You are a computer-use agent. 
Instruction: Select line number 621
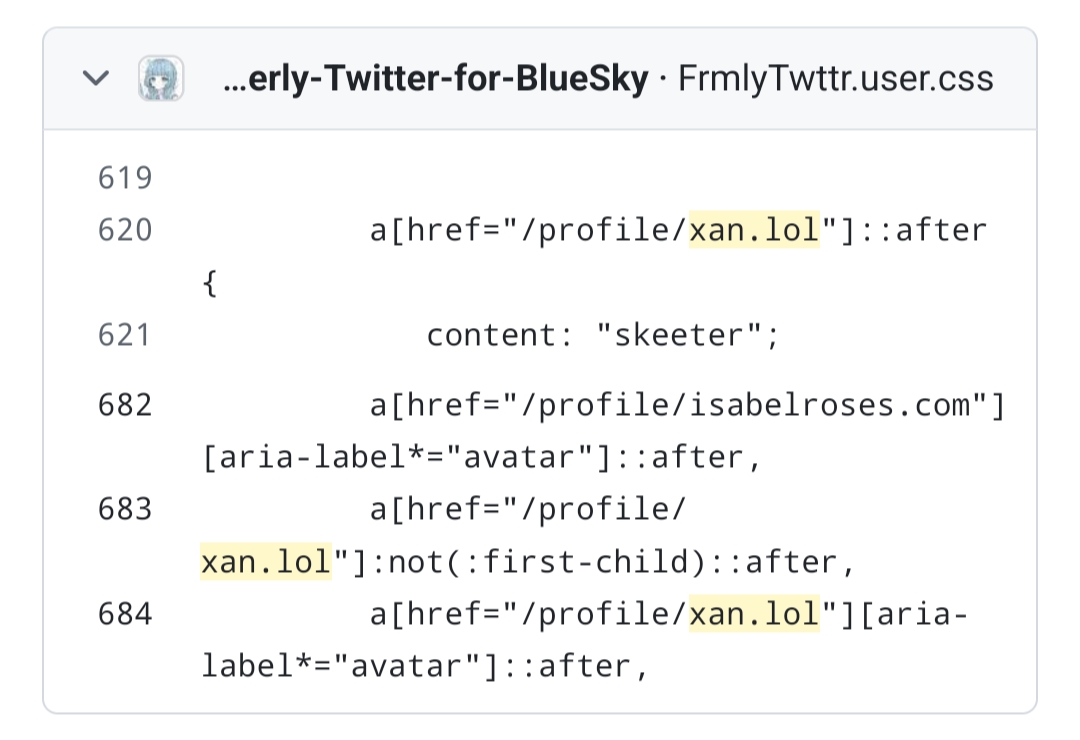(125, 335)
